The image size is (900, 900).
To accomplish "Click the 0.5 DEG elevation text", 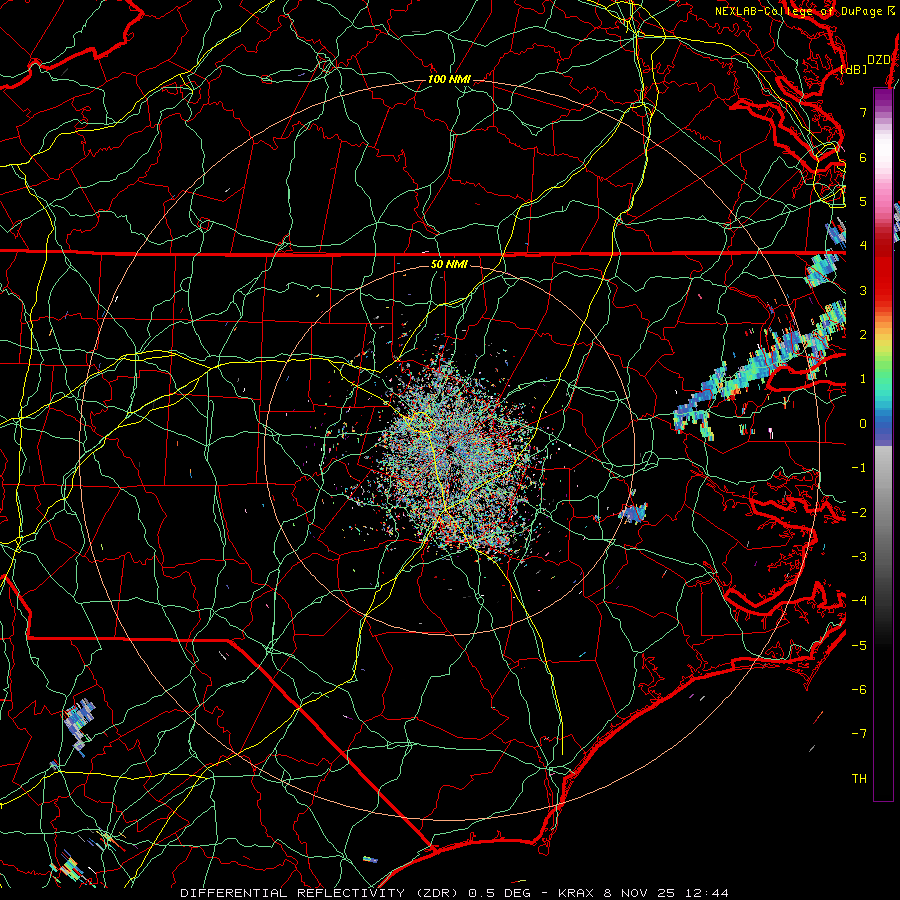I will coord(499,893).
